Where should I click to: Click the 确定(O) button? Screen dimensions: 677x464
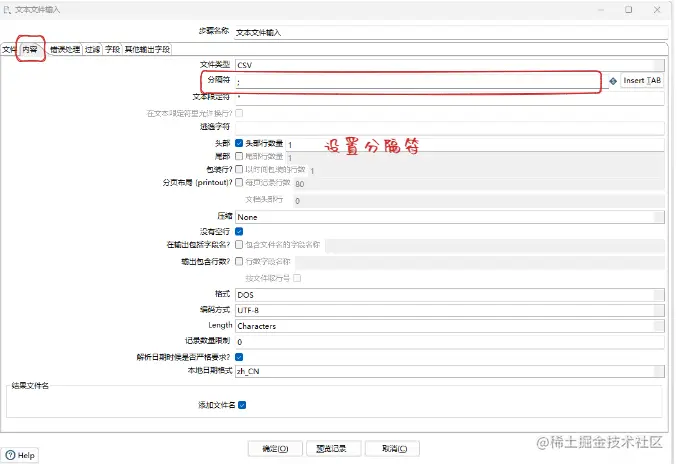click(x=275, y=448)
